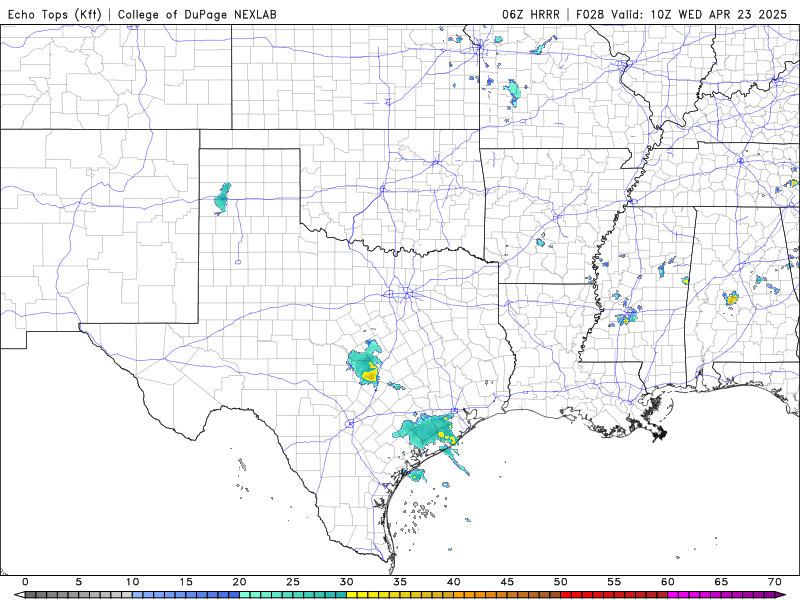Viewport: 800px width, 600px height.
Task: Select the red segment of the colorbar
Action: pyautogui.click(x=614, y=595)
